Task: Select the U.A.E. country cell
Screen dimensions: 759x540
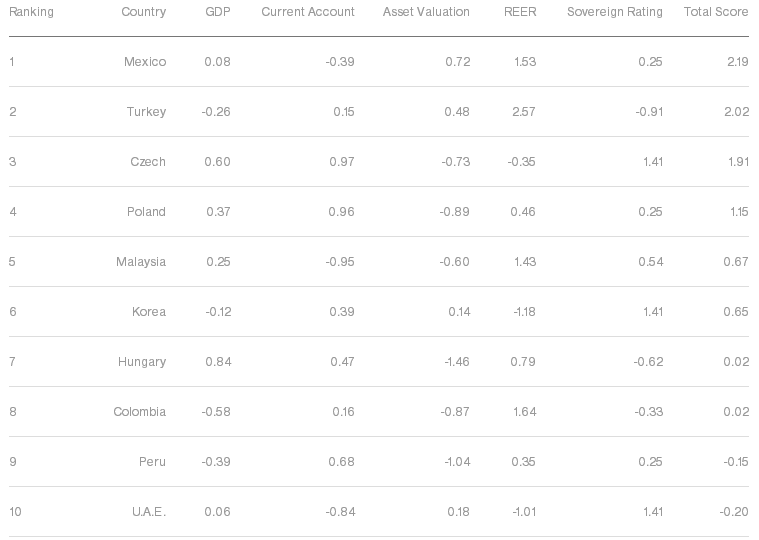Action: click(149, 512)
